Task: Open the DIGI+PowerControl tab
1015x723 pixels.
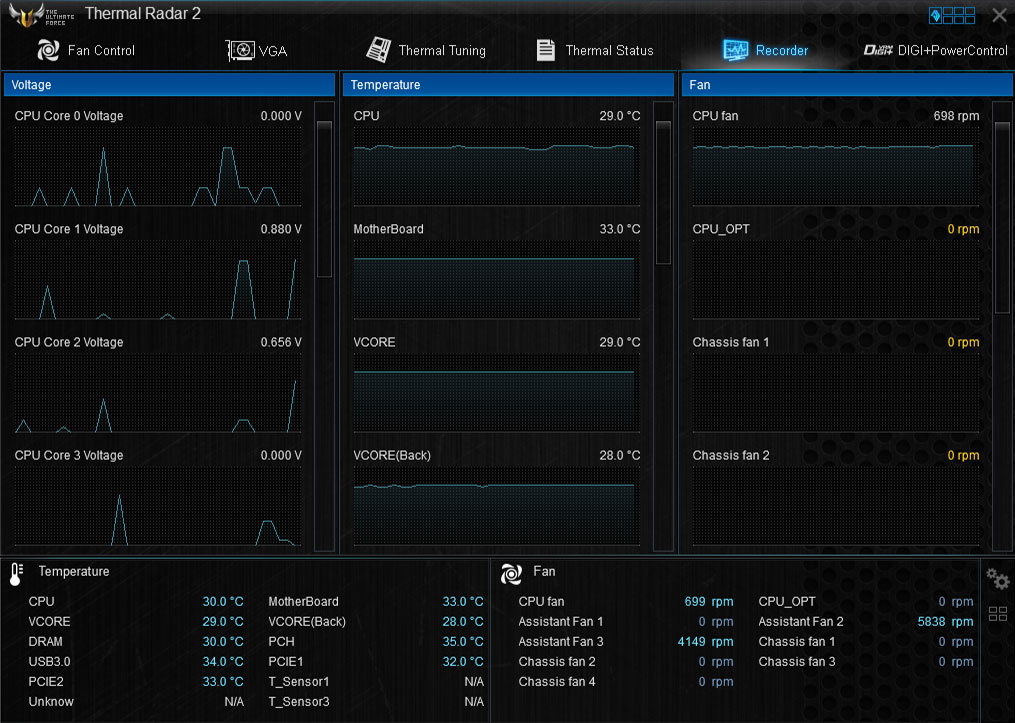Action: tap(935, 50)
